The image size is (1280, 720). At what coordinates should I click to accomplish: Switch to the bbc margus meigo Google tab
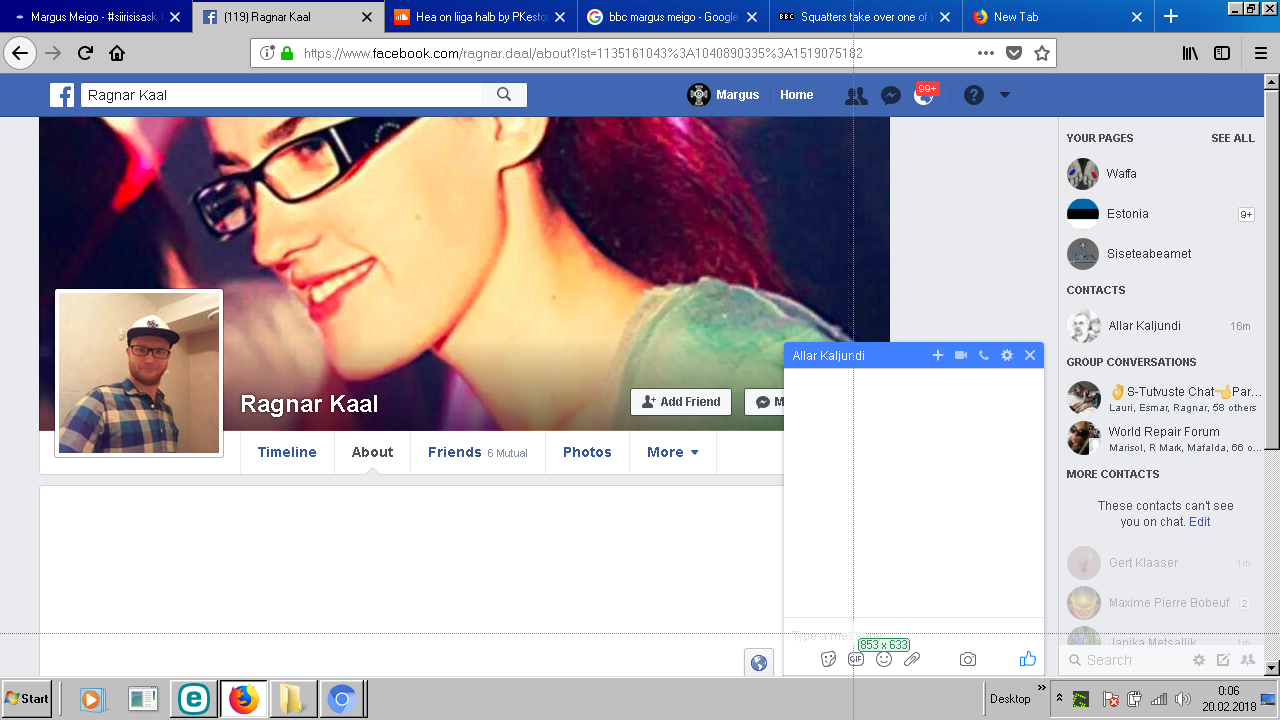click(672, 17)
